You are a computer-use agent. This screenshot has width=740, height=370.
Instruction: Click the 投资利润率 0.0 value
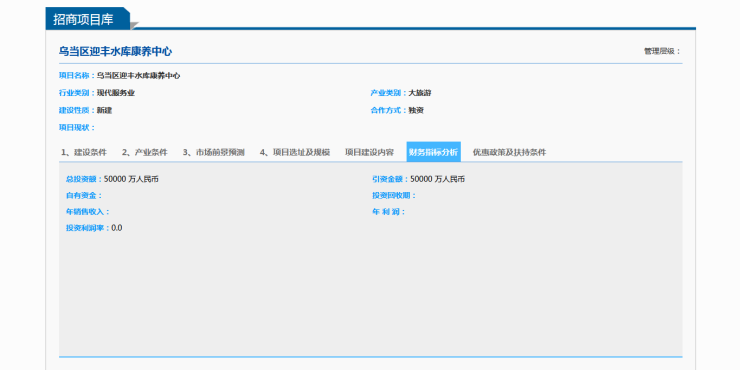point(117,228)
